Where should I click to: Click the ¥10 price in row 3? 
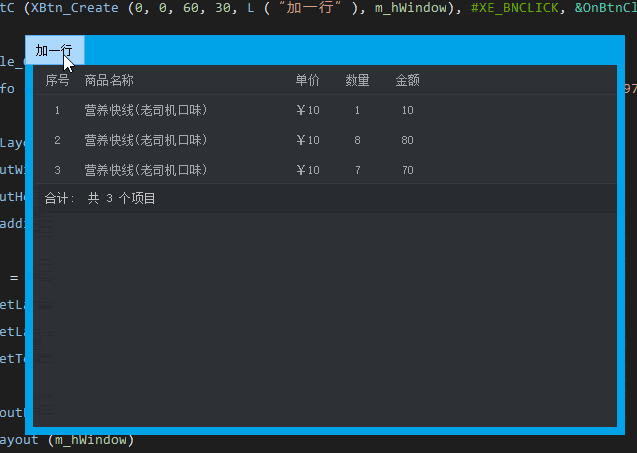308,170
